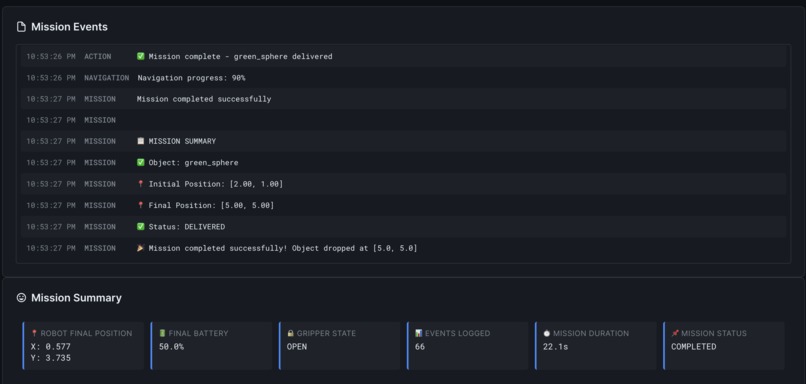
Task: Click the Mission Duration '22.1s' value
Action: [x=555, y=347]
